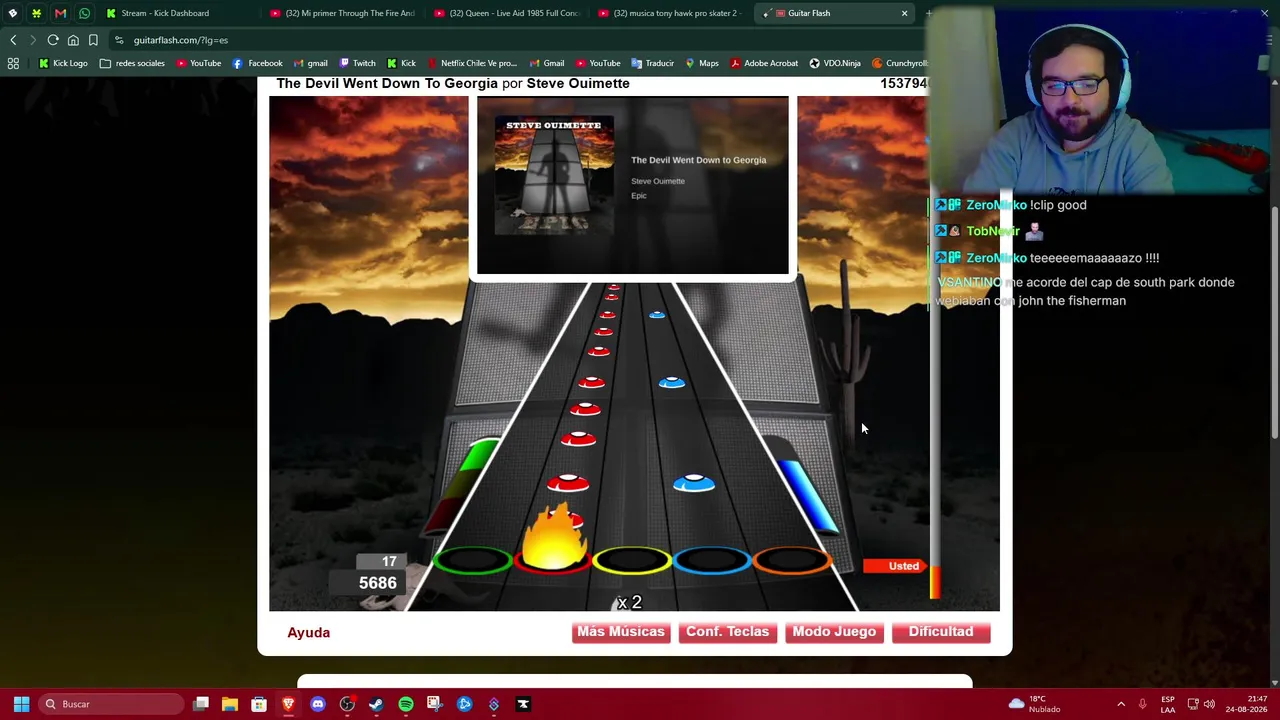
Task: Open the volume control in the system tray
Action: click(x=1209, y=704)
